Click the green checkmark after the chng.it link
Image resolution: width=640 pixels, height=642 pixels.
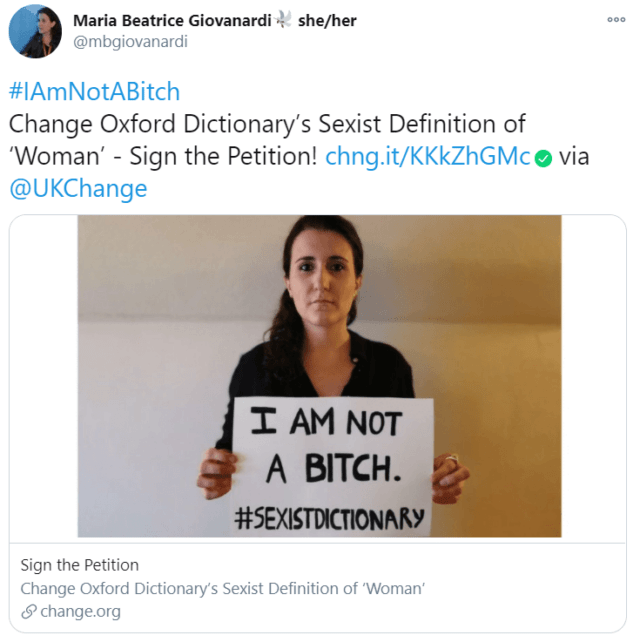(x=543, y=158)
